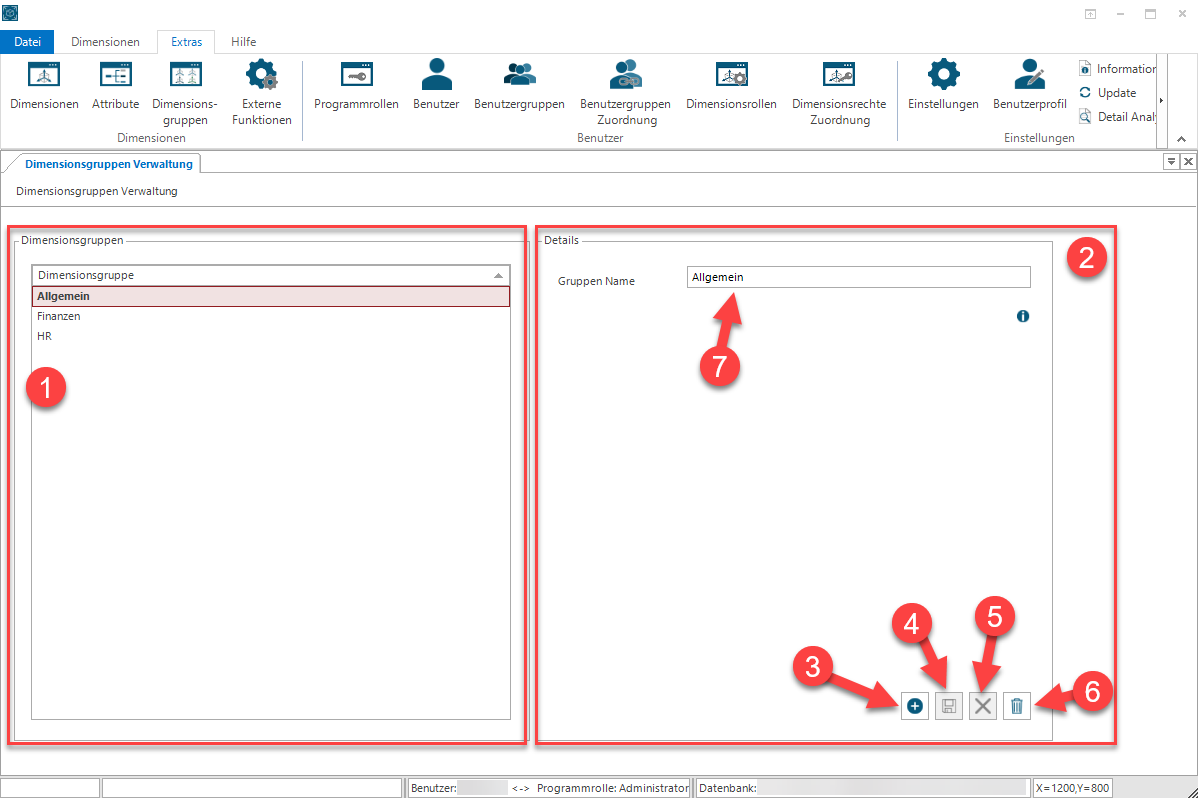Switch to the Hilfe ribbon tab

pos(244,42)
